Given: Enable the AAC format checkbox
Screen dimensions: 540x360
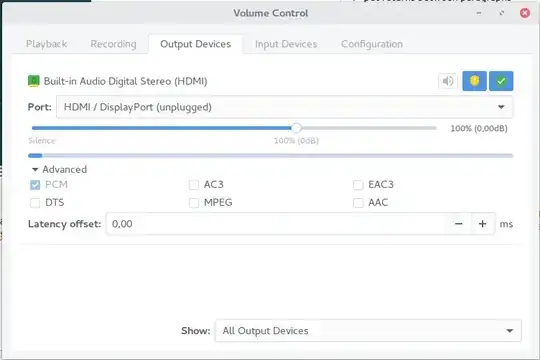Looking at the screenshot, I should tap(358, 203).
